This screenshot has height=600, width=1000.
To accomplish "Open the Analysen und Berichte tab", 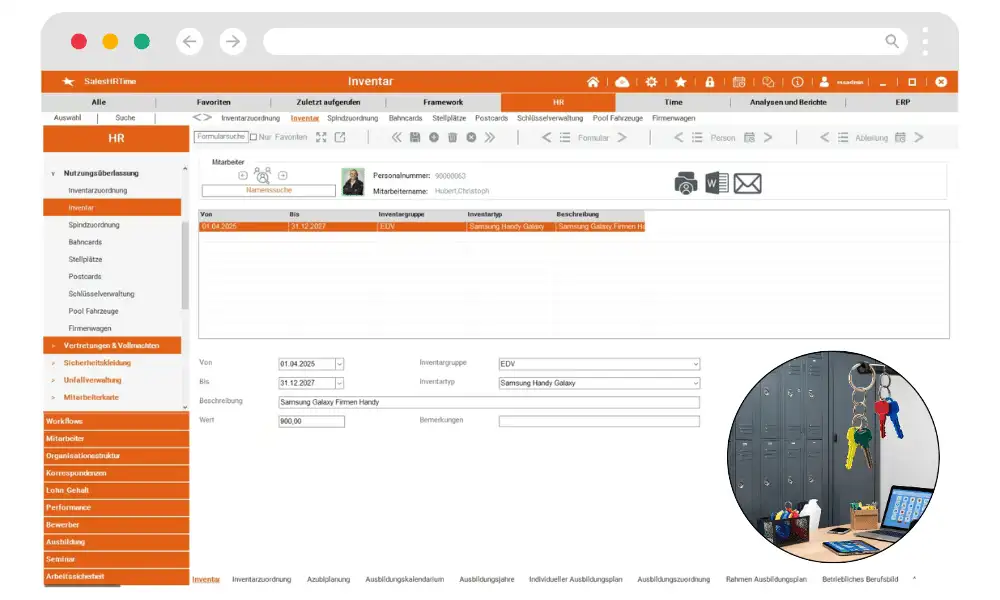I will [x=788, y=102].
